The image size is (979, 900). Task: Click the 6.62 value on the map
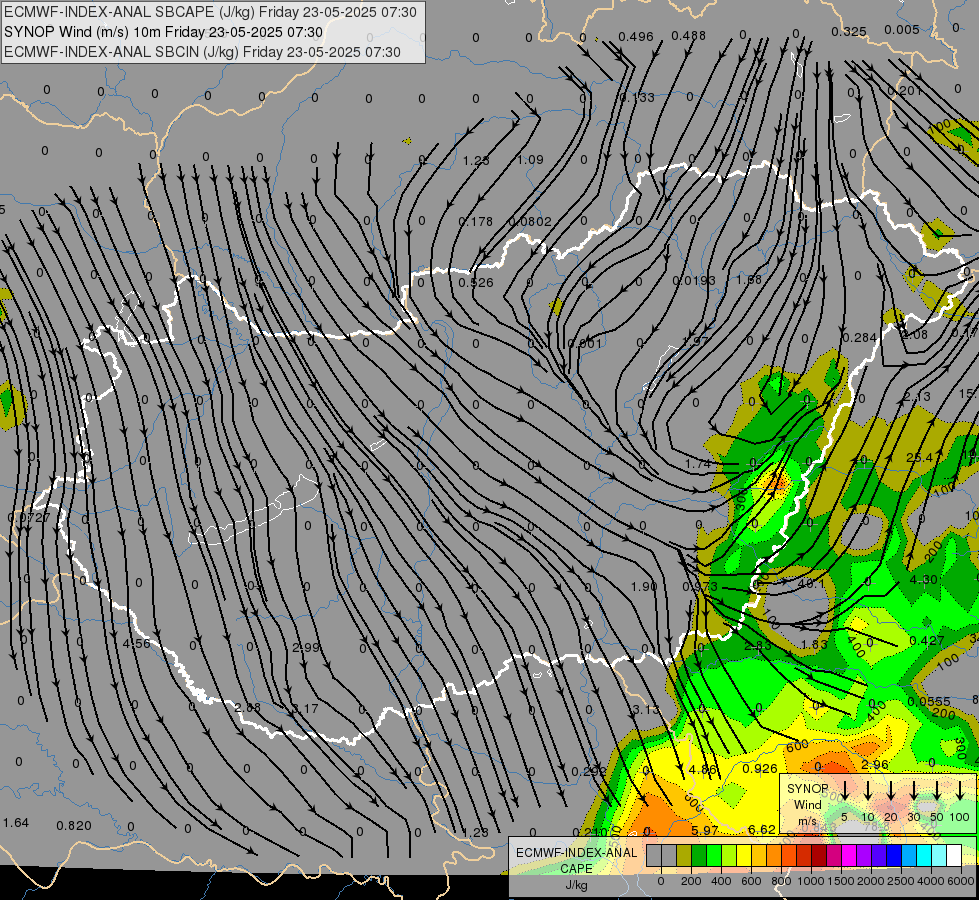[761, 830]
